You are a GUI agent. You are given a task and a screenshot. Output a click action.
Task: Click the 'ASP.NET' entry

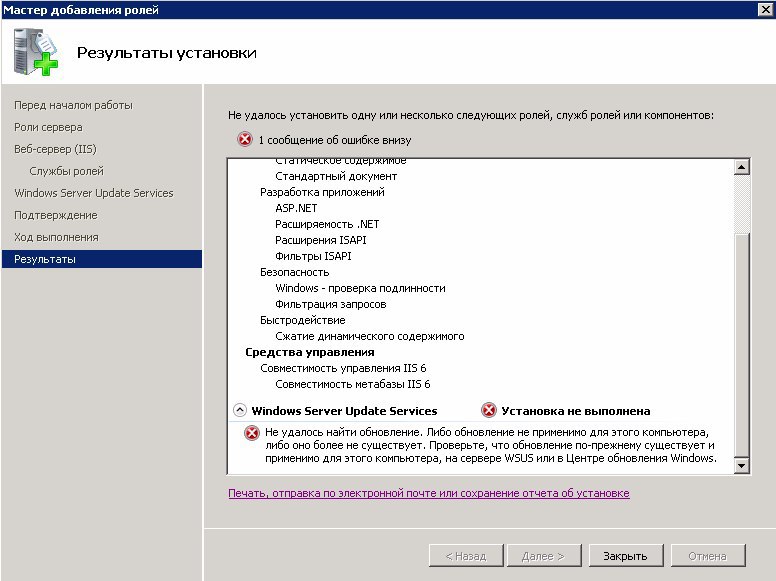click(296, 208)
